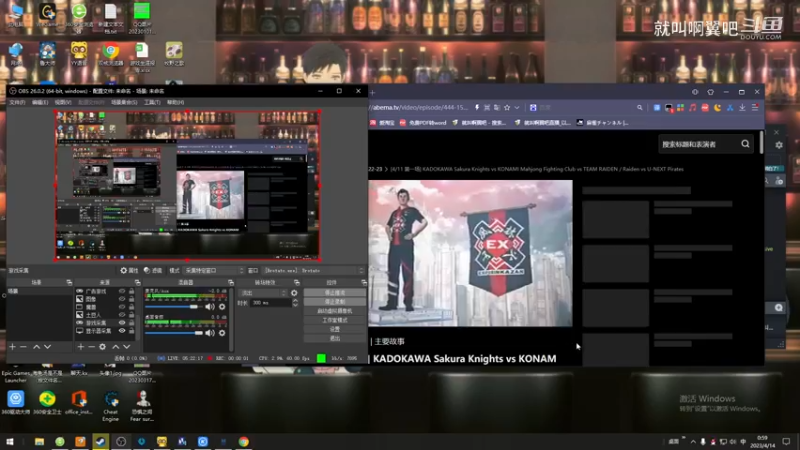The image size is (800, 450).
Task: Open scene transition properties gear
Action: click(x=294, y=293)
